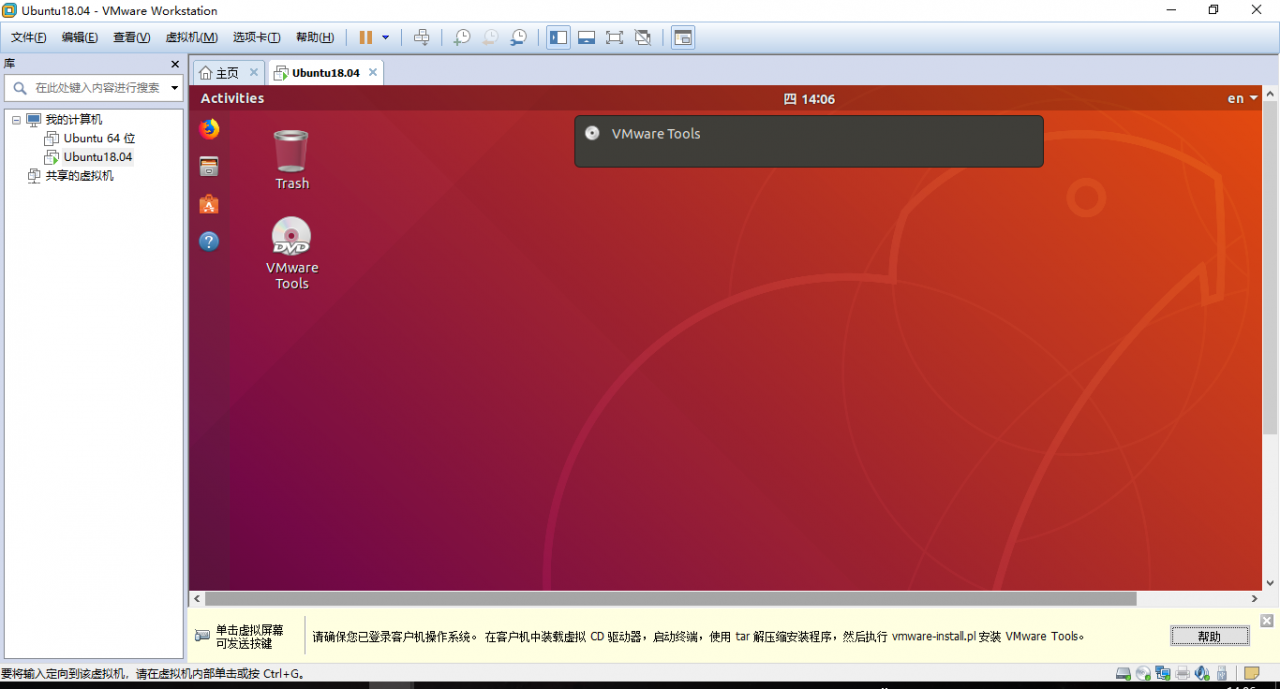
Task: Select Ubuntu18.04 in the library tree
Action: [x=98, y=157]
